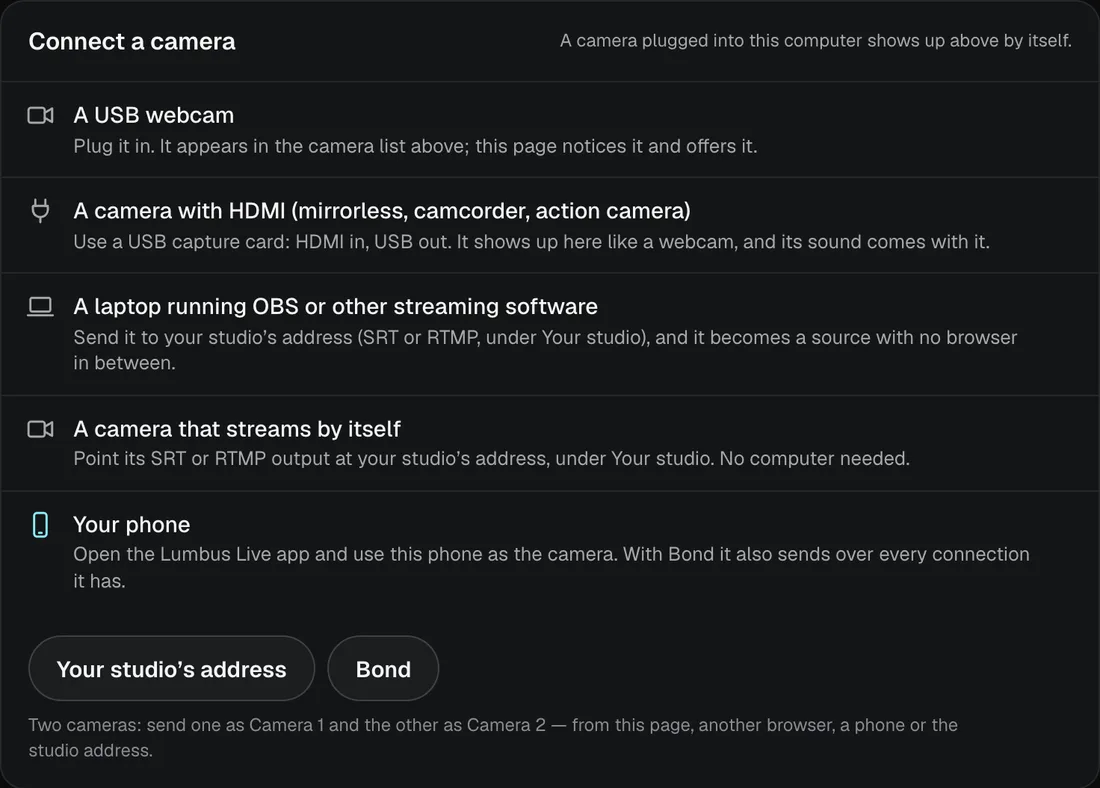Click the laptop icon beside the OBS option
1100x788 pixels.
[x=40, y=307]
